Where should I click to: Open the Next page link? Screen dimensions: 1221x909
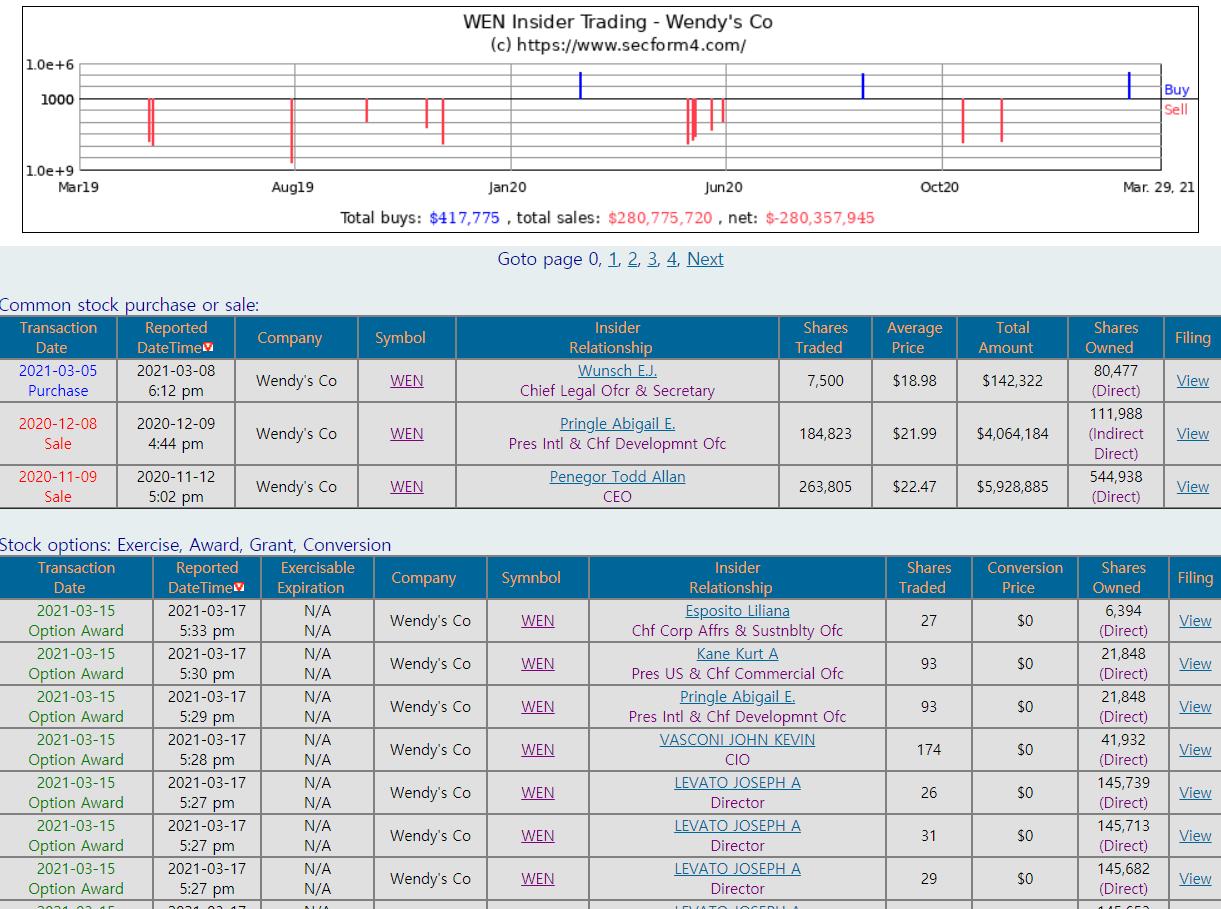pos(705,259)
